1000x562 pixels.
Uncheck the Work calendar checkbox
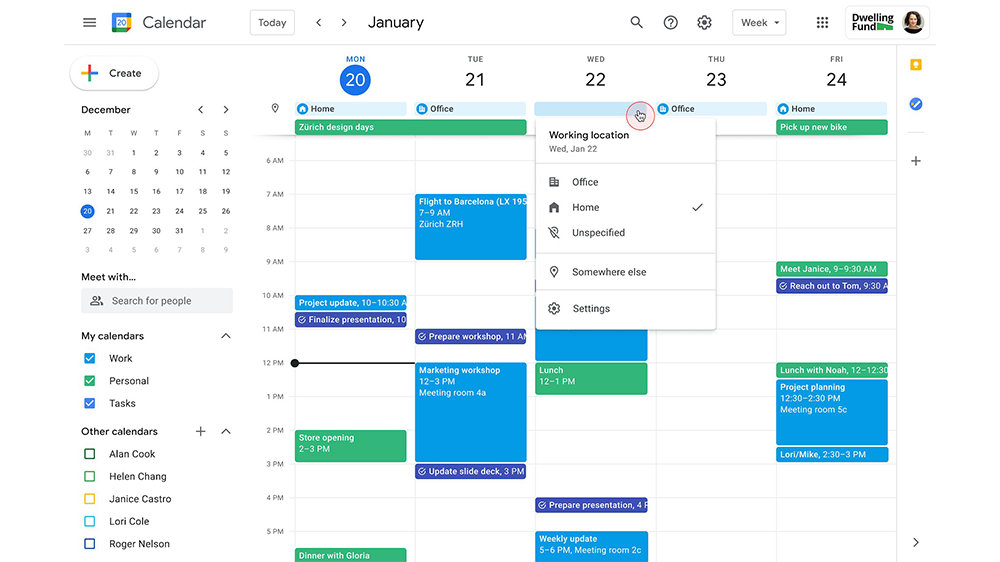pos(90,358)
